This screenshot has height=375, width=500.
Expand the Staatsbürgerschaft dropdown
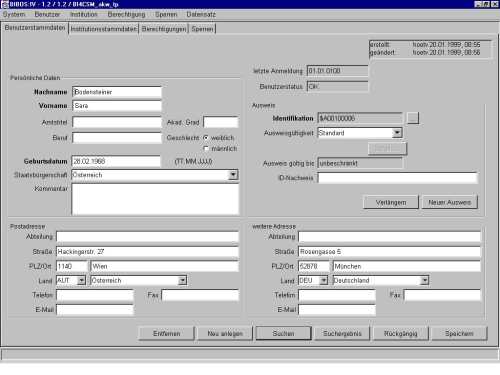point(233,175)
